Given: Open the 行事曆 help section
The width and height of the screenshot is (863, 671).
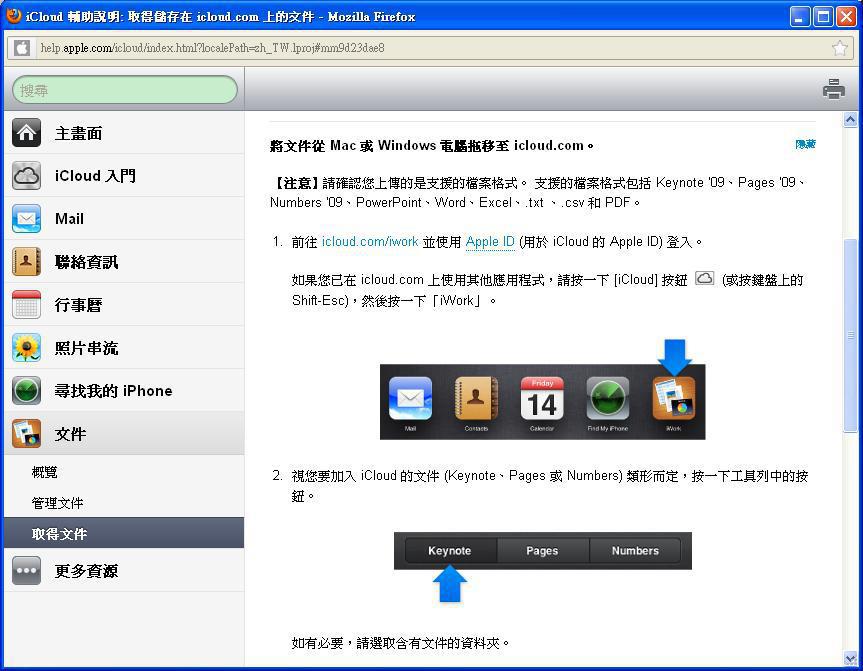Looking at the screenshot, I should pos(124,304).
